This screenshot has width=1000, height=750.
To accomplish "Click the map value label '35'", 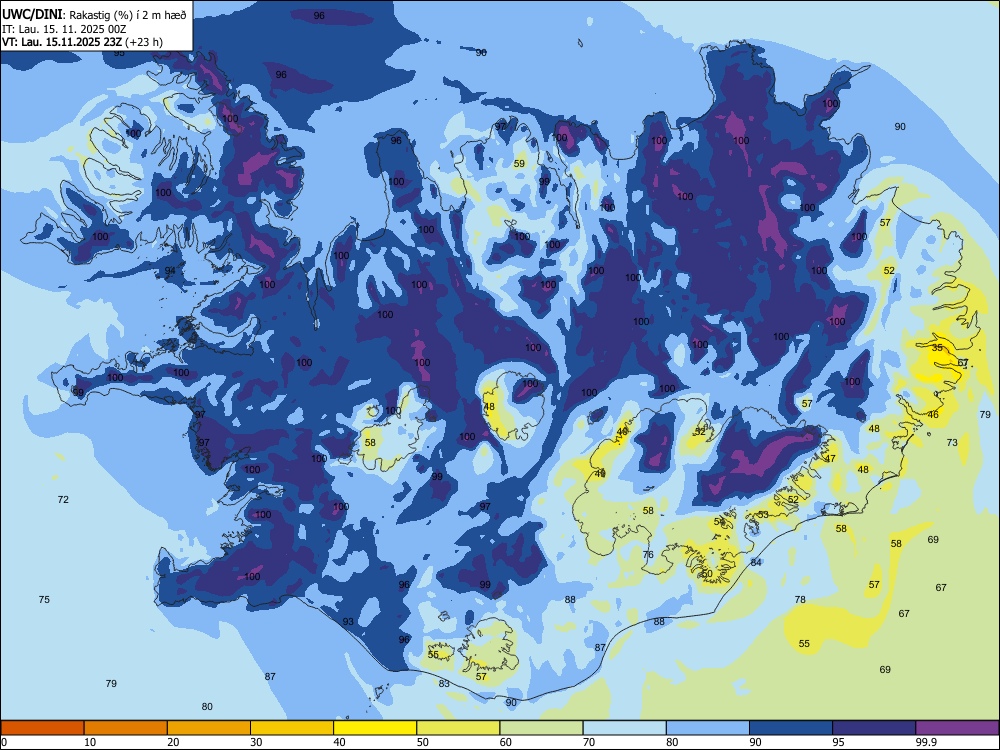I will click(x=937, y=348).
